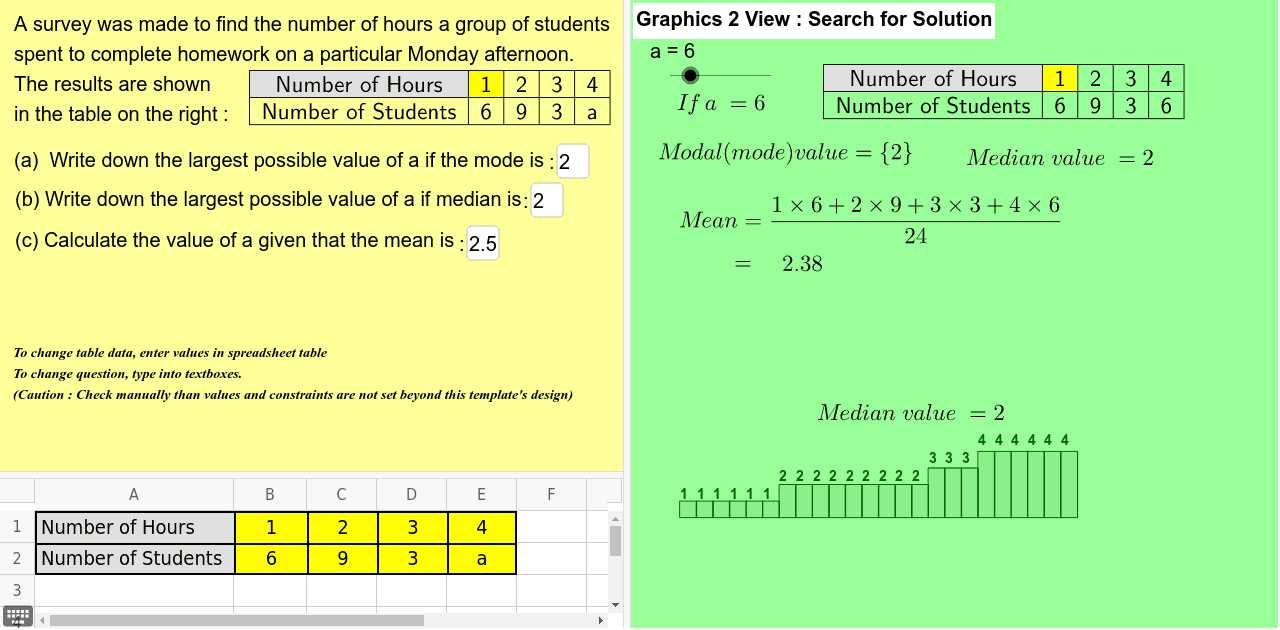Select spreadsheet column E header

[x=481, y=494]
